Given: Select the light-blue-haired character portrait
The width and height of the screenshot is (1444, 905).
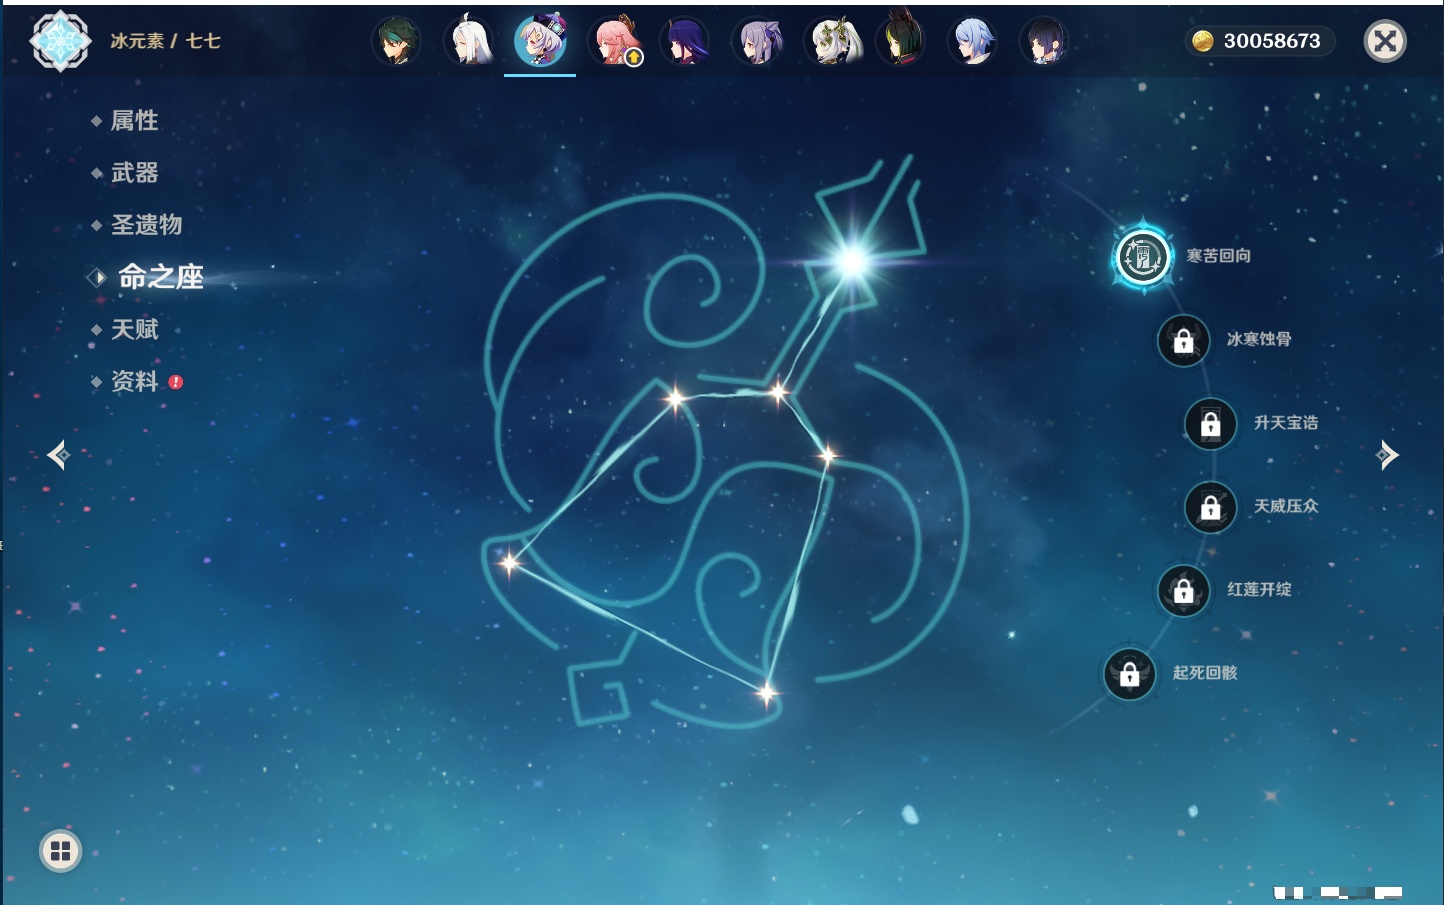Looking at the screenshot, I should (x=973, y=41).
